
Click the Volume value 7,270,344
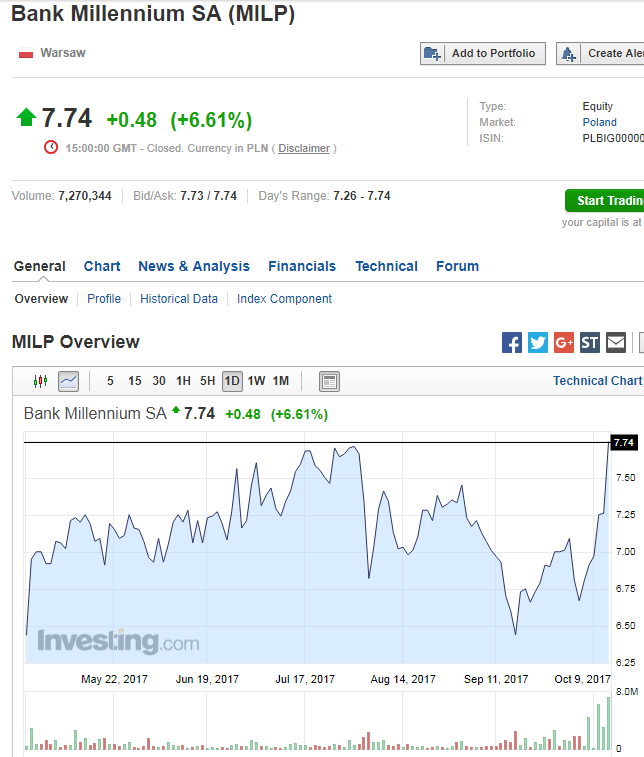(x=85, y=196)
